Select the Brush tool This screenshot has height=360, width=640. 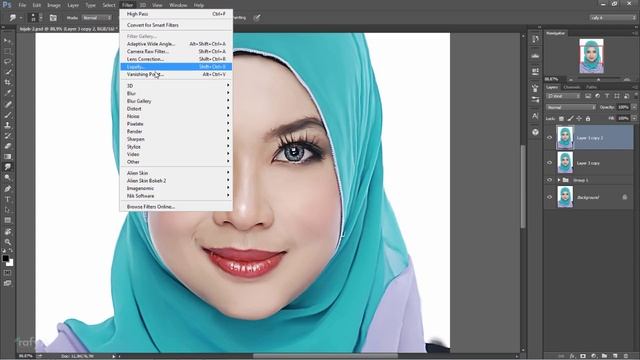pyautogui.click(x=7, y=115)
